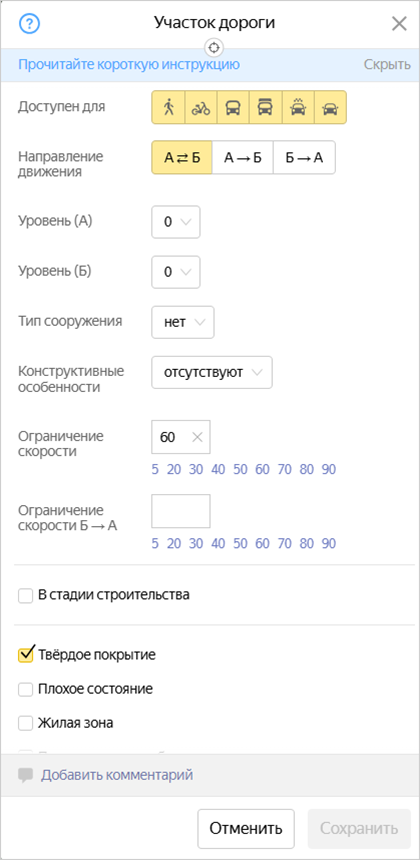Click the 'Ограничение скорости Б → А' input field
420x860 pixels.
181,511
